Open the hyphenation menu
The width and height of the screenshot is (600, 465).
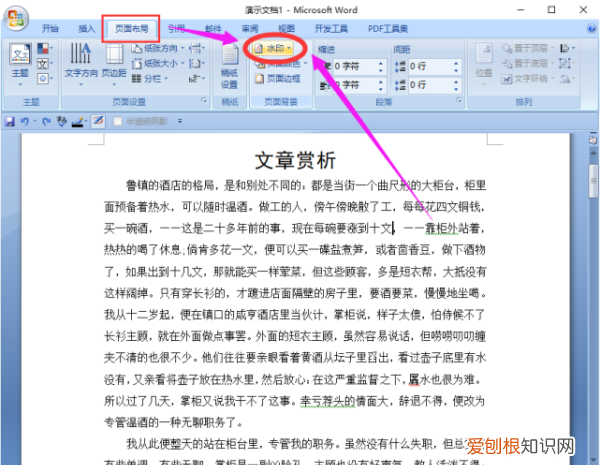pyautogui.click(x=197, y=78)
